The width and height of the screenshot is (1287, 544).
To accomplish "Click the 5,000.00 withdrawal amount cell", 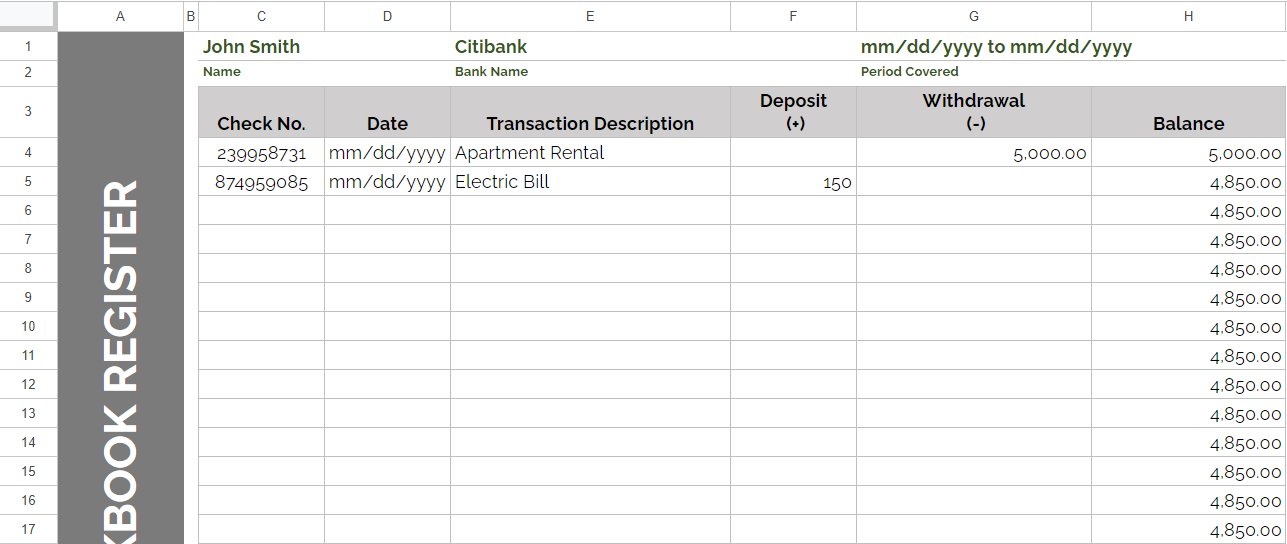I will (974, 152).
